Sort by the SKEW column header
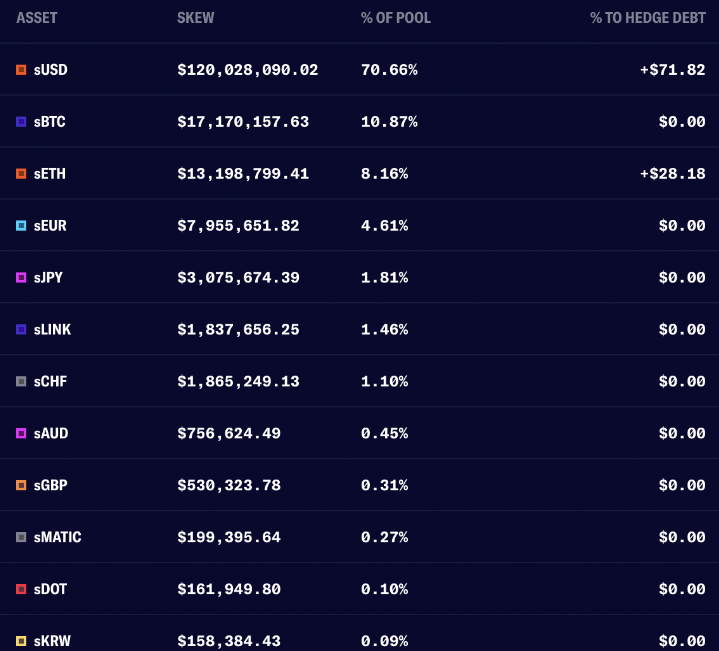The image size is (719, 651). (195, 18)
